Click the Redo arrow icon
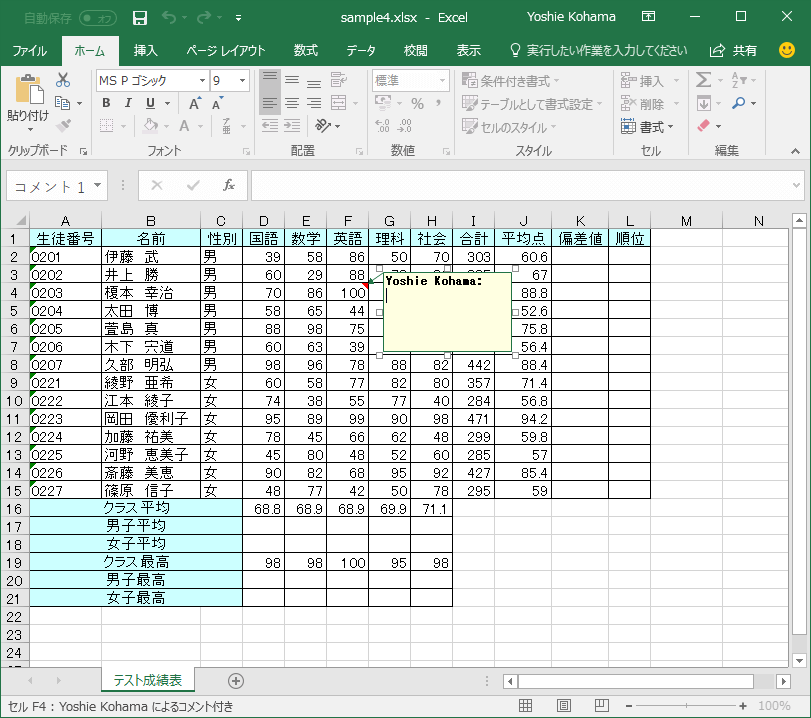 point(204,18)
